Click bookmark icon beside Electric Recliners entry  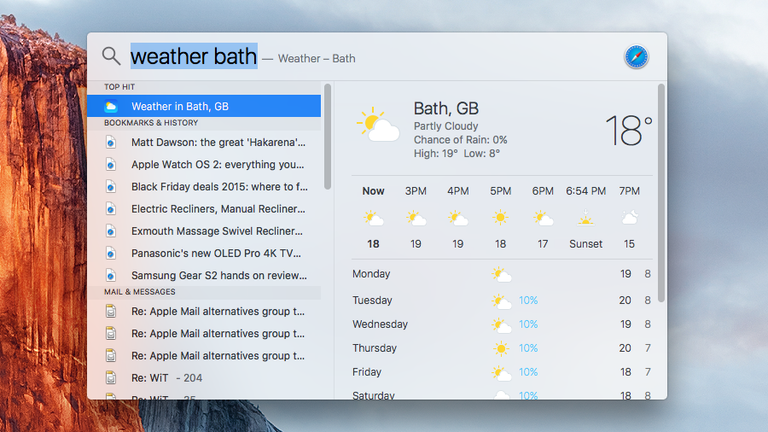click(111, 209)
